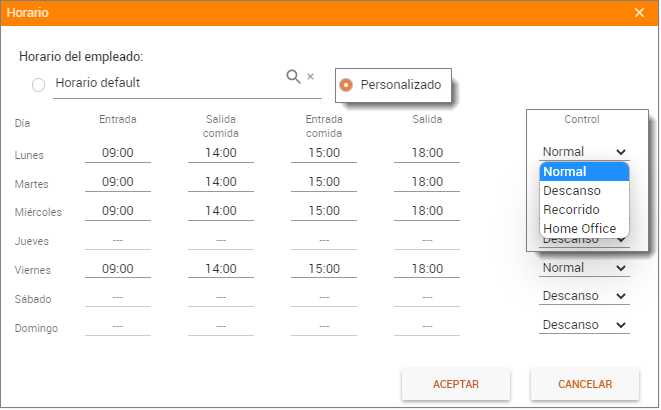The image size is (661, 410).
Task: Close the Horario dialog
Action: 639,13
